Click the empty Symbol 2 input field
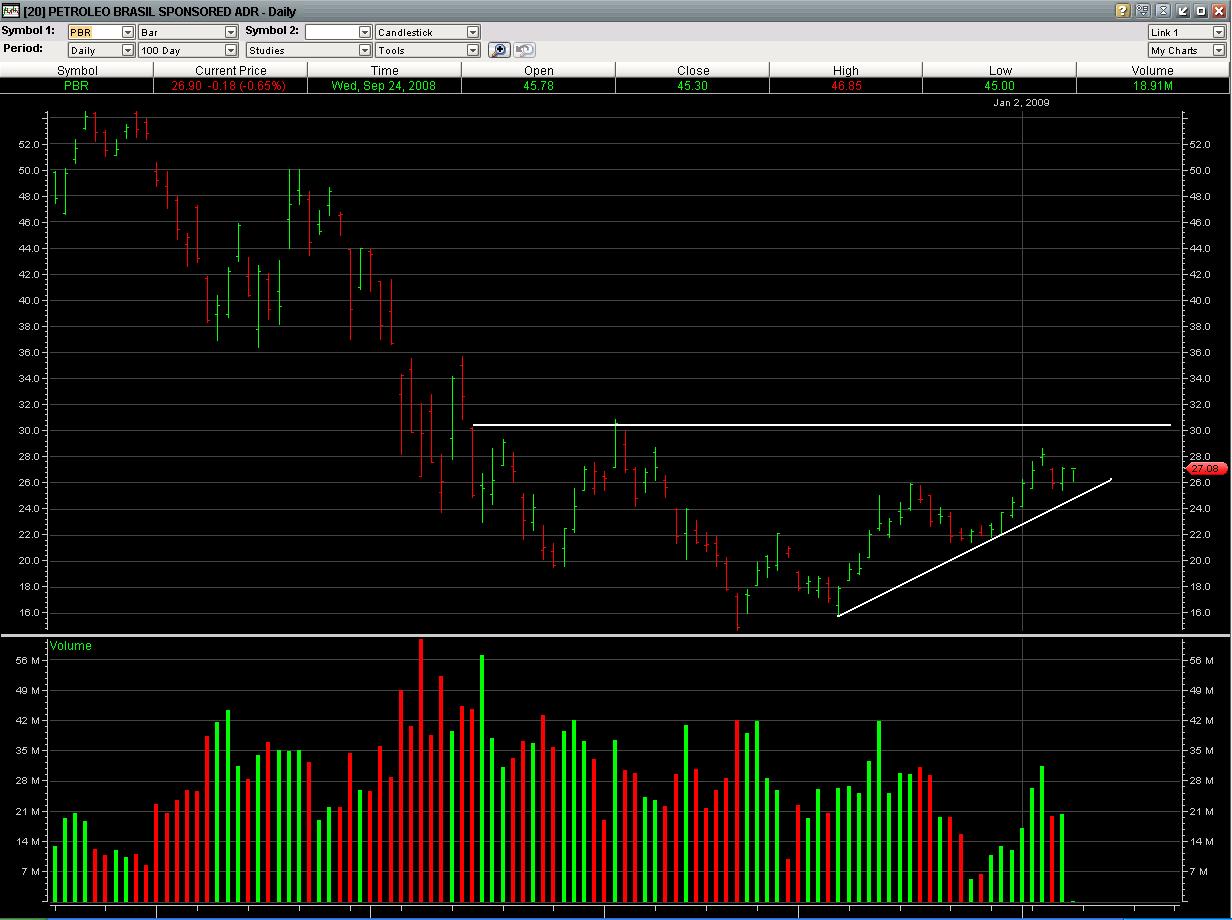This screenshot has width=1232, height=920. tap(330, 31)
